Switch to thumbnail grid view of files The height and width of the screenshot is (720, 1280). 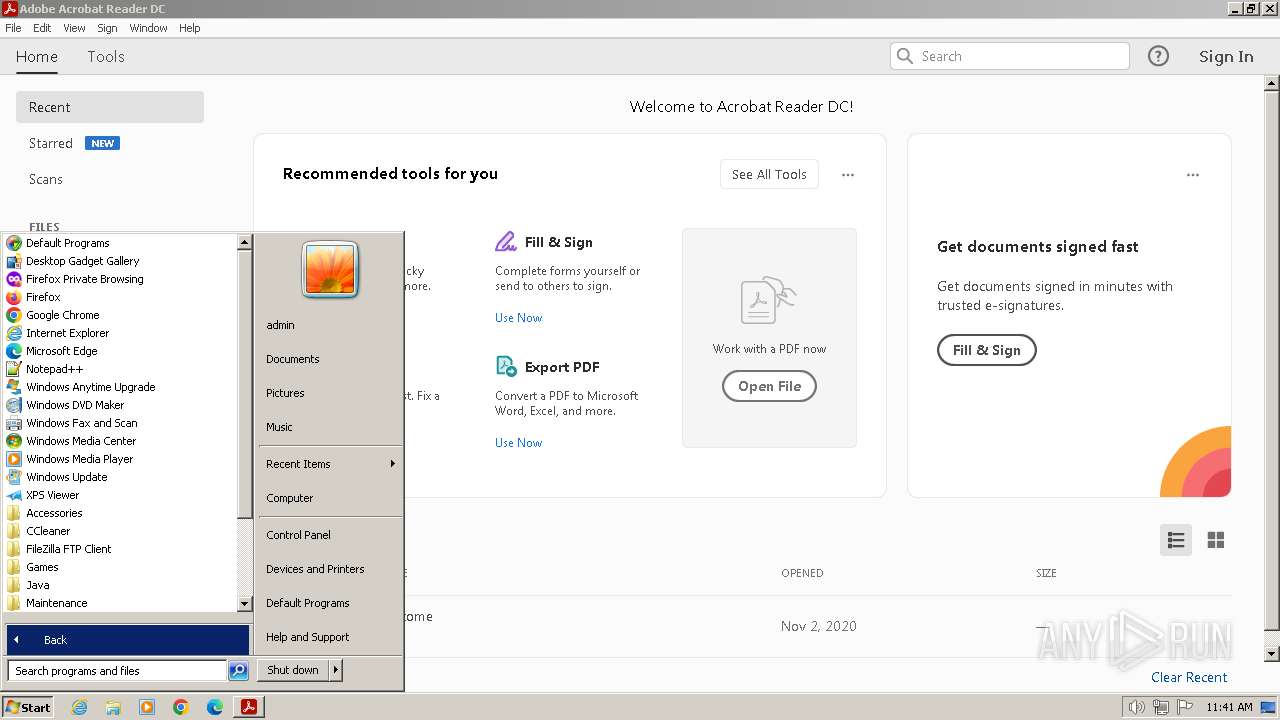pyautogui.click(x=1216, y=540)
